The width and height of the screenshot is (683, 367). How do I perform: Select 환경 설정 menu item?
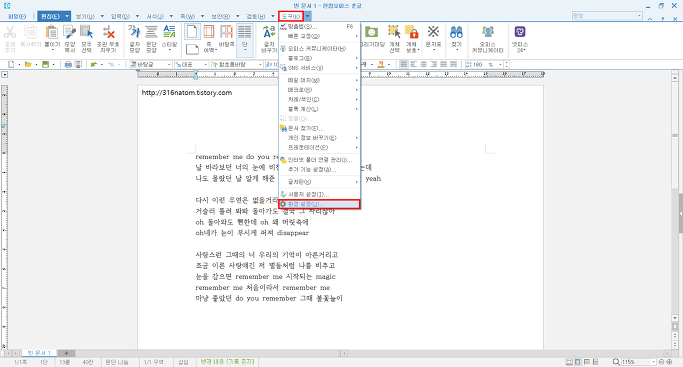tap(319, 204)
